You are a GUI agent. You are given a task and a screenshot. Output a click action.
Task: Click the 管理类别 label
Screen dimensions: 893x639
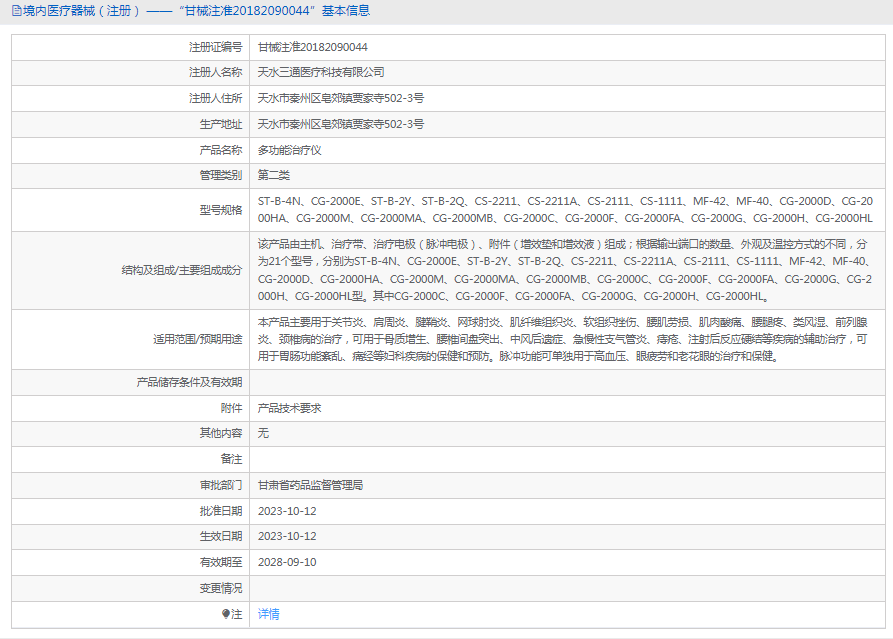pyautogui.click(x=220, y=175)
